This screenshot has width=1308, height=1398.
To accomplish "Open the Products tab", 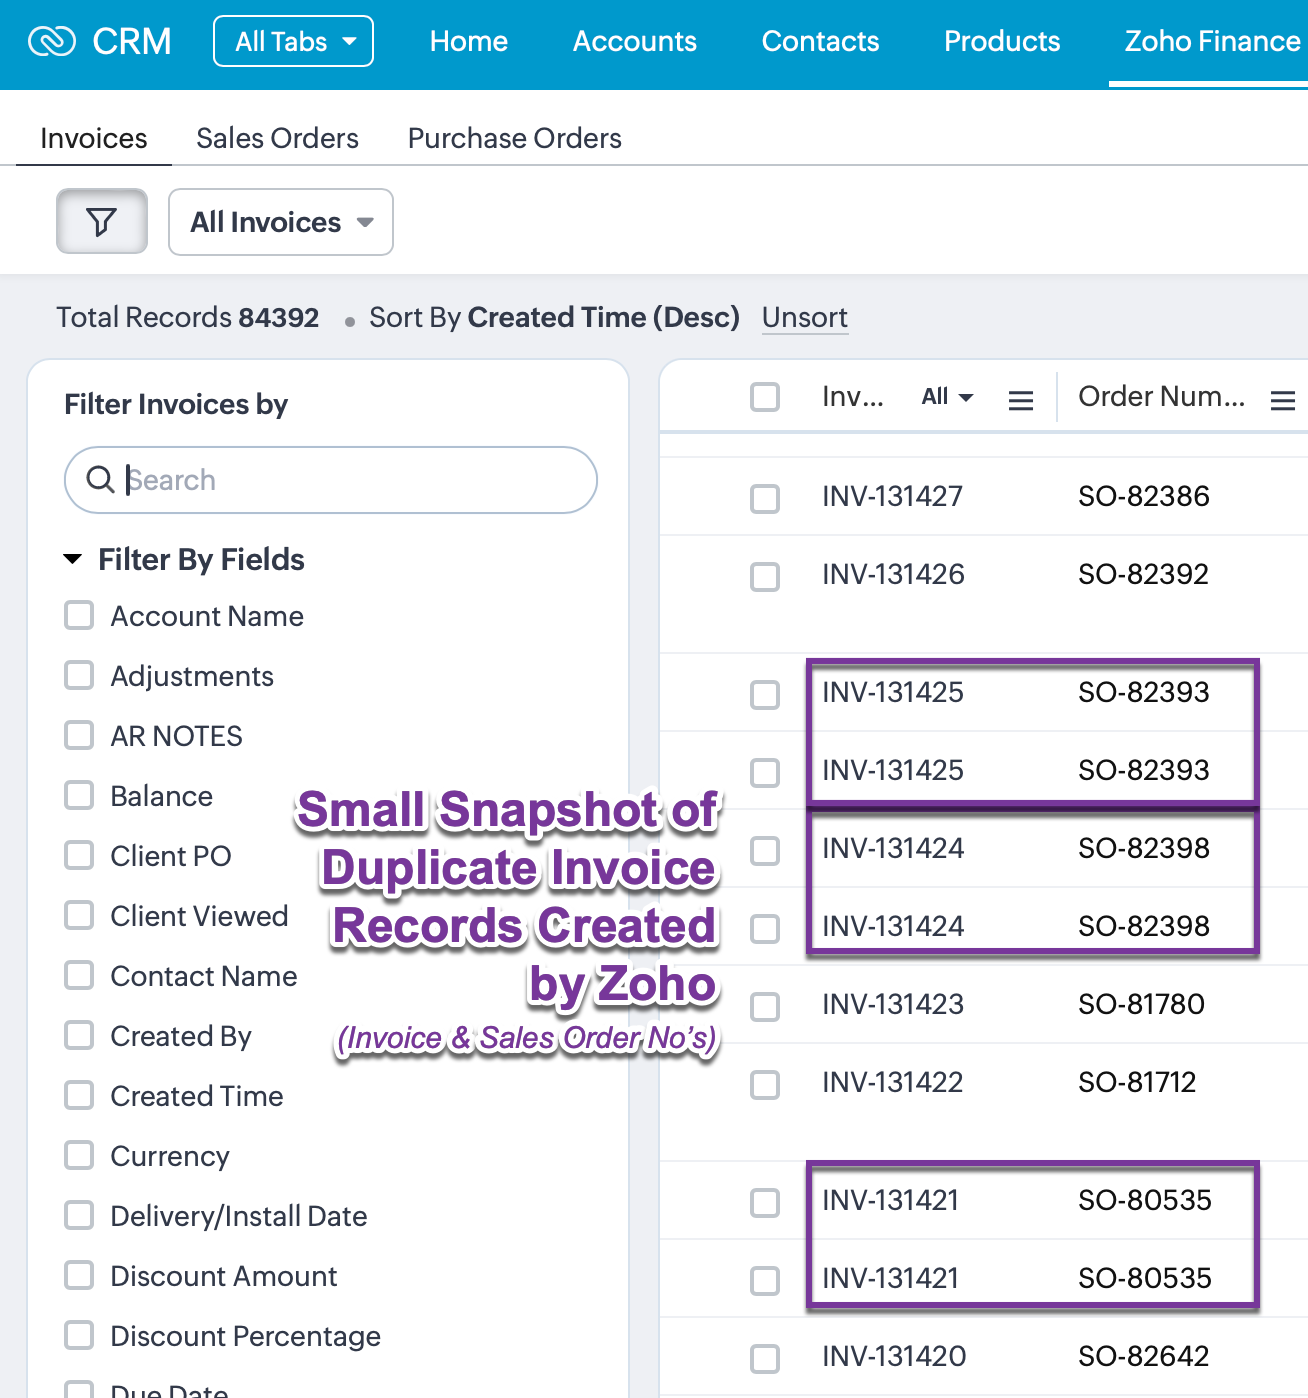I will pos(1002,41).
